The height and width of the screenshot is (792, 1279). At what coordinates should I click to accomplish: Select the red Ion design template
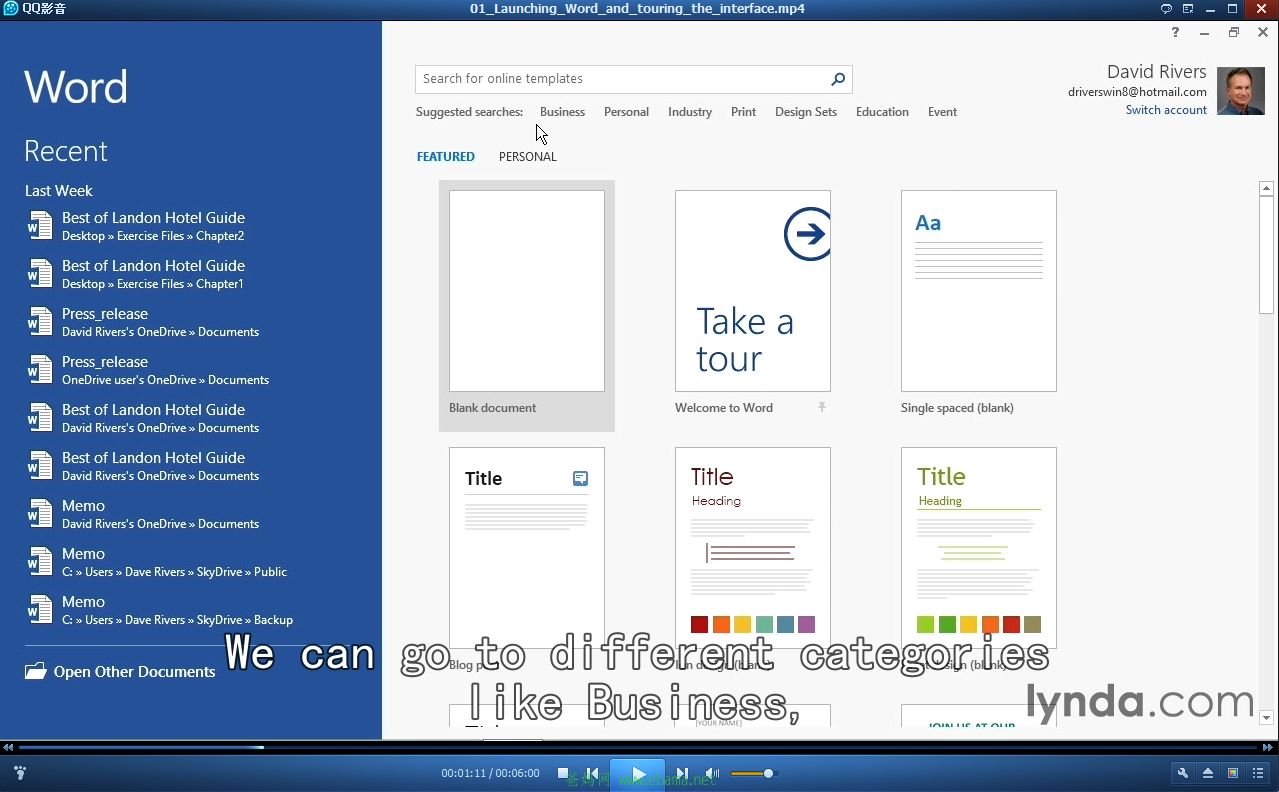click(753, 548)
